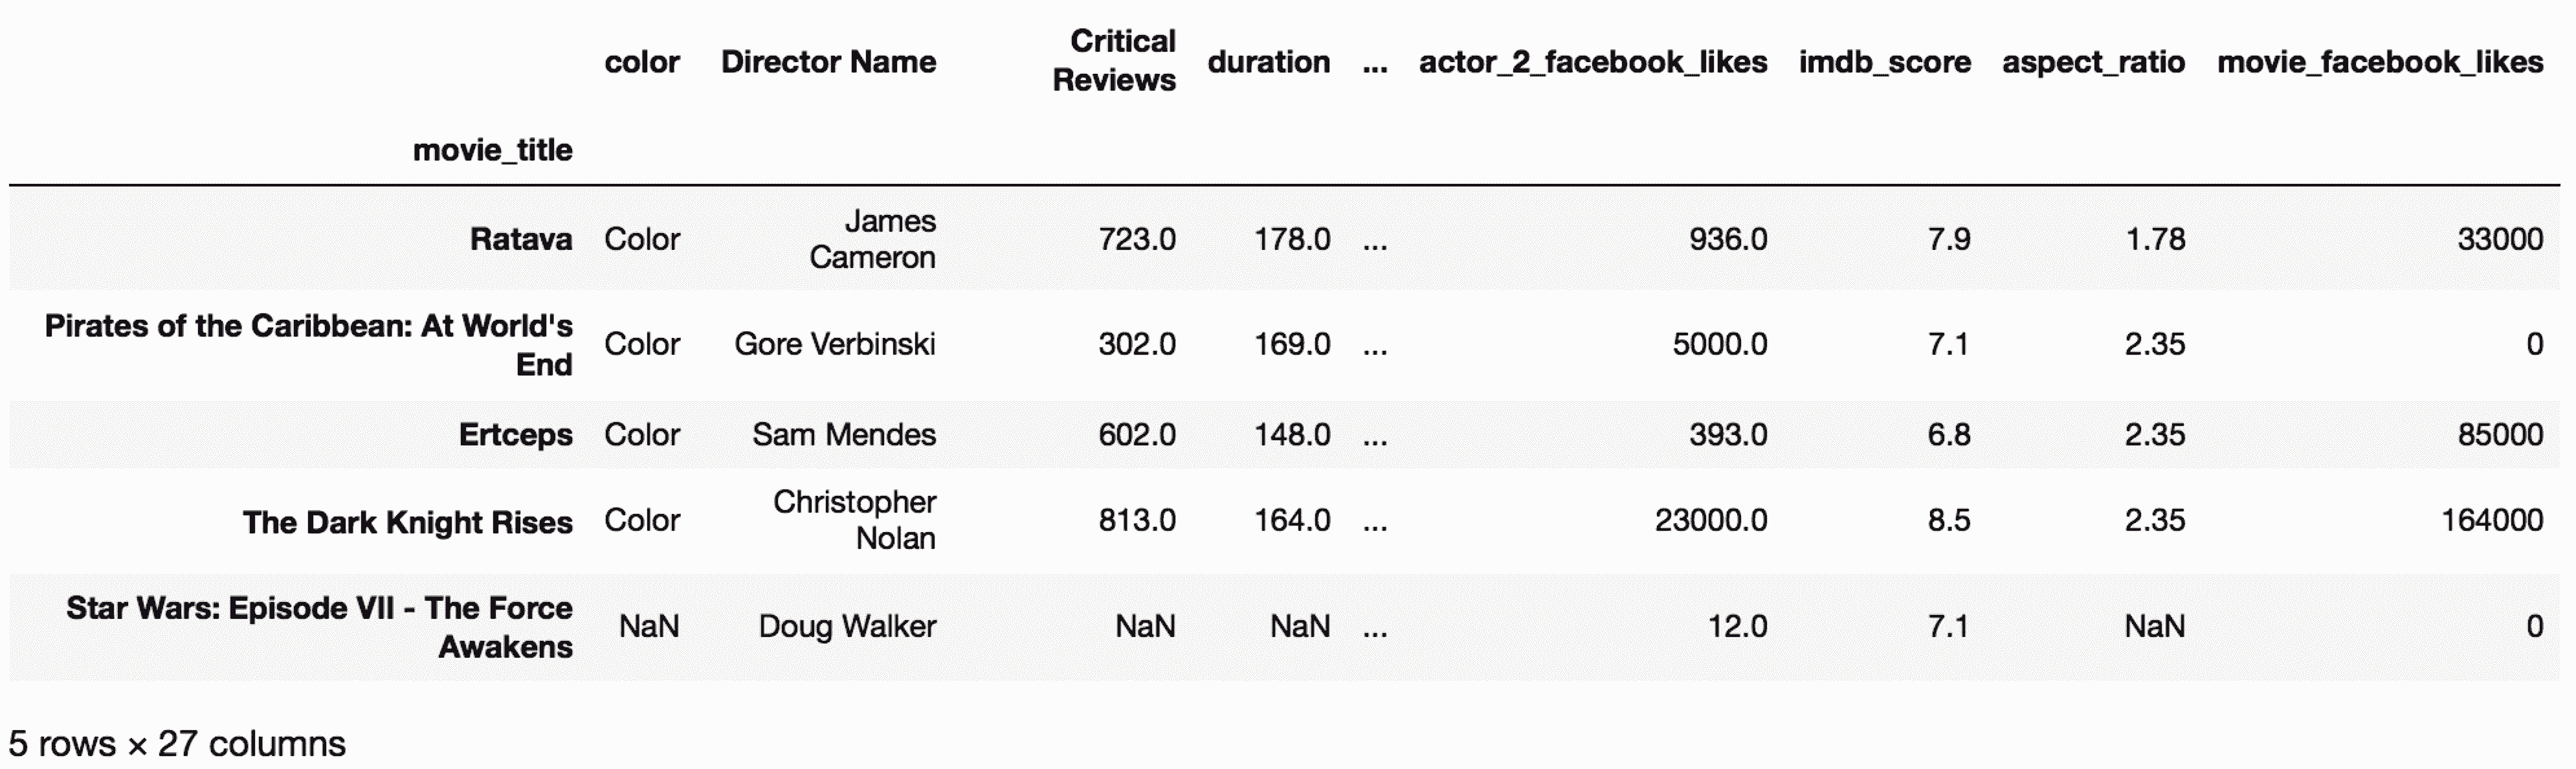
Task: Click the actor_2_facebook_likes column header
Action: (1592, 62)
